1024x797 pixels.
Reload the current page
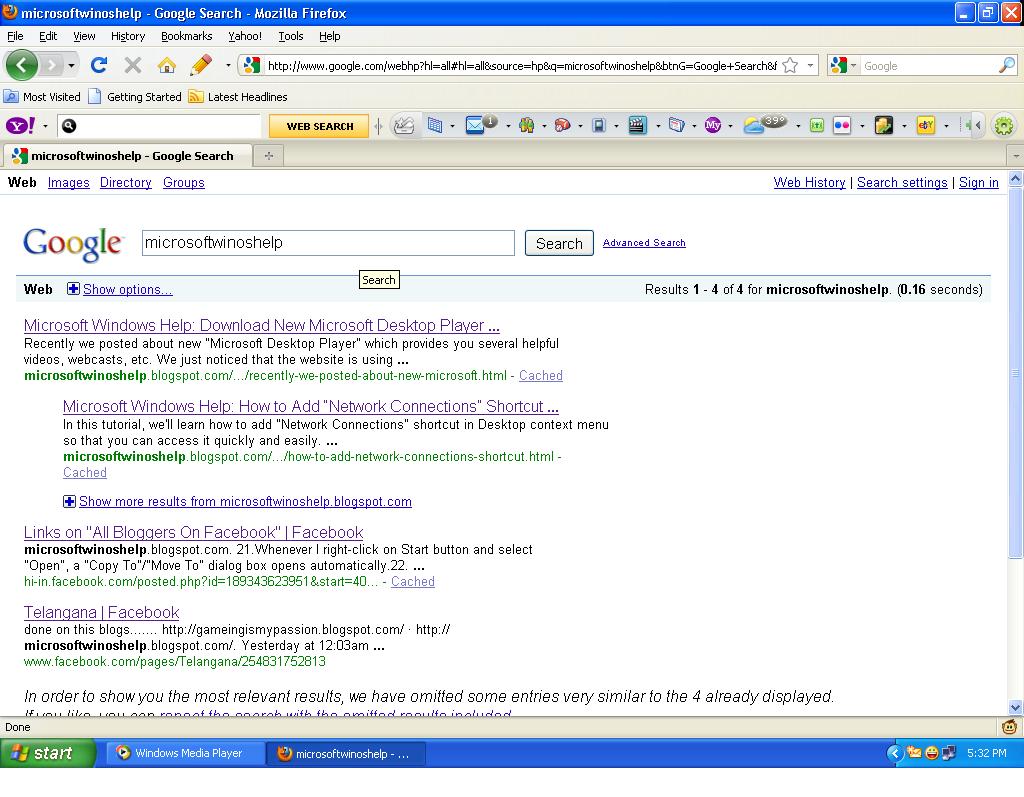98,63
